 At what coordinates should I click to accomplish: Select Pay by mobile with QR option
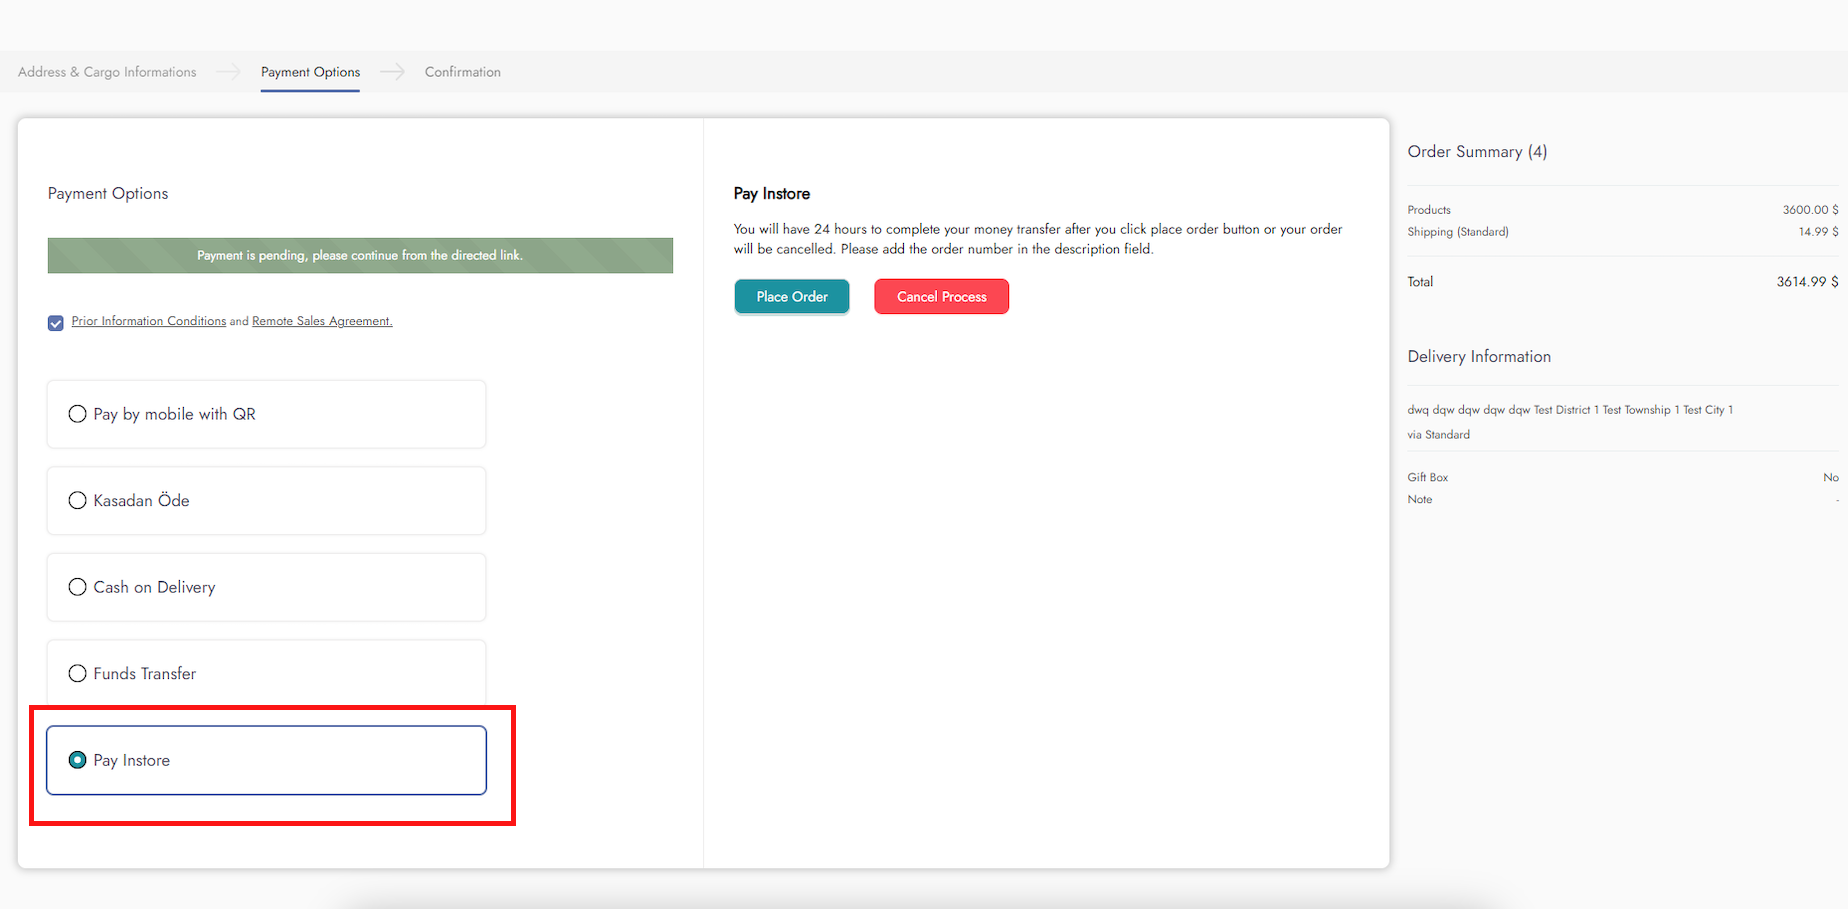77,414
